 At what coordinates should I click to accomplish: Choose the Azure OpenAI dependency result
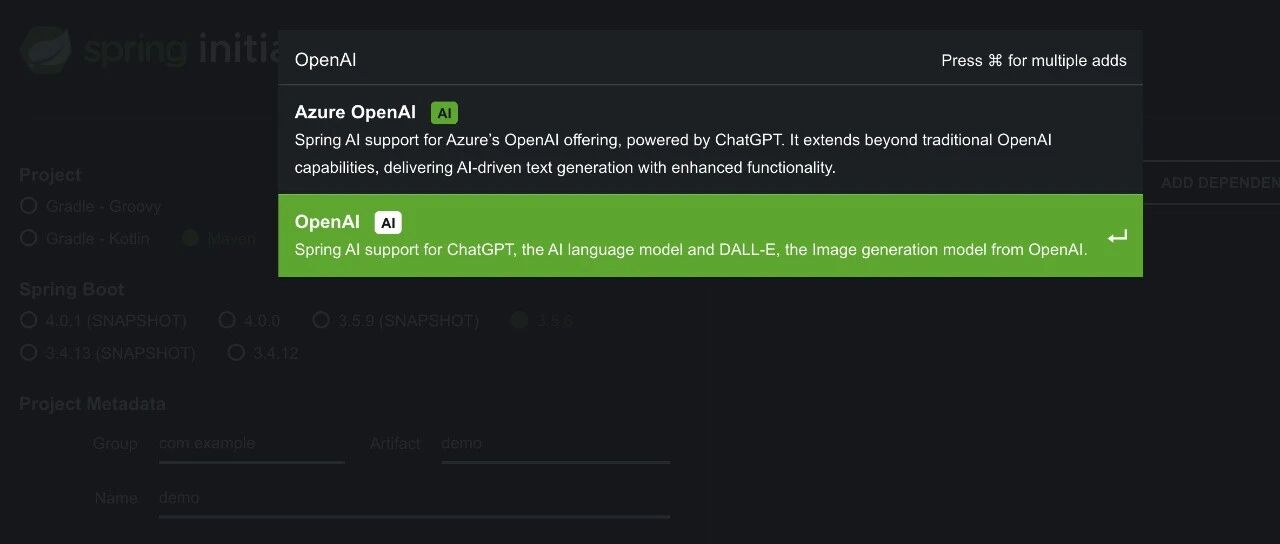710,140
